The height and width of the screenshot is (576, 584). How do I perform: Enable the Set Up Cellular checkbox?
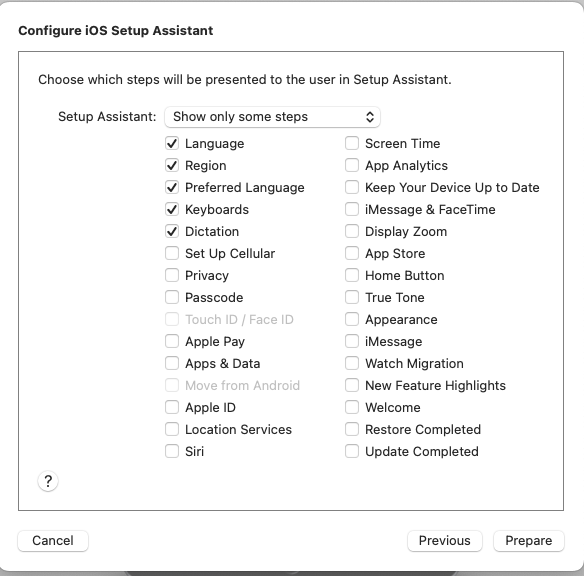[x=172, y=253]
